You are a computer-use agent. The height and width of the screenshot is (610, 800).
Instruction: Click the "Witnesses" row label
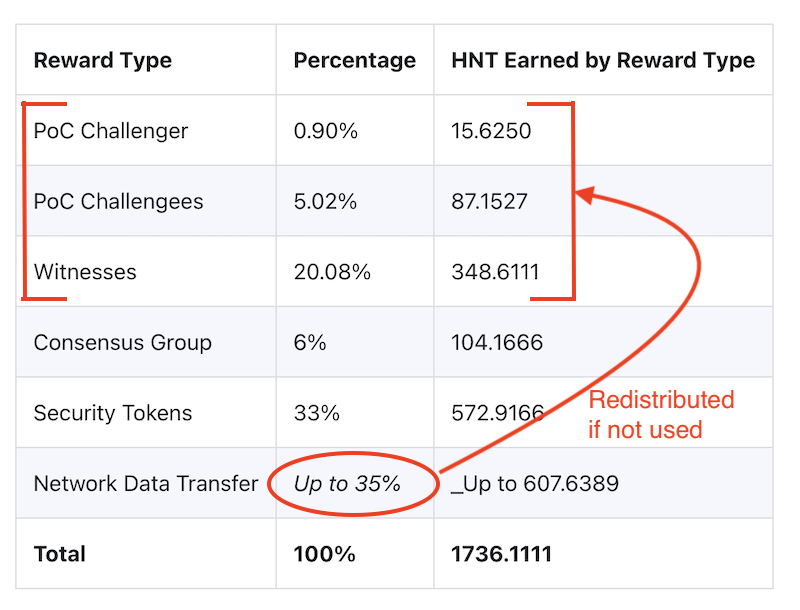coord(85,272)
